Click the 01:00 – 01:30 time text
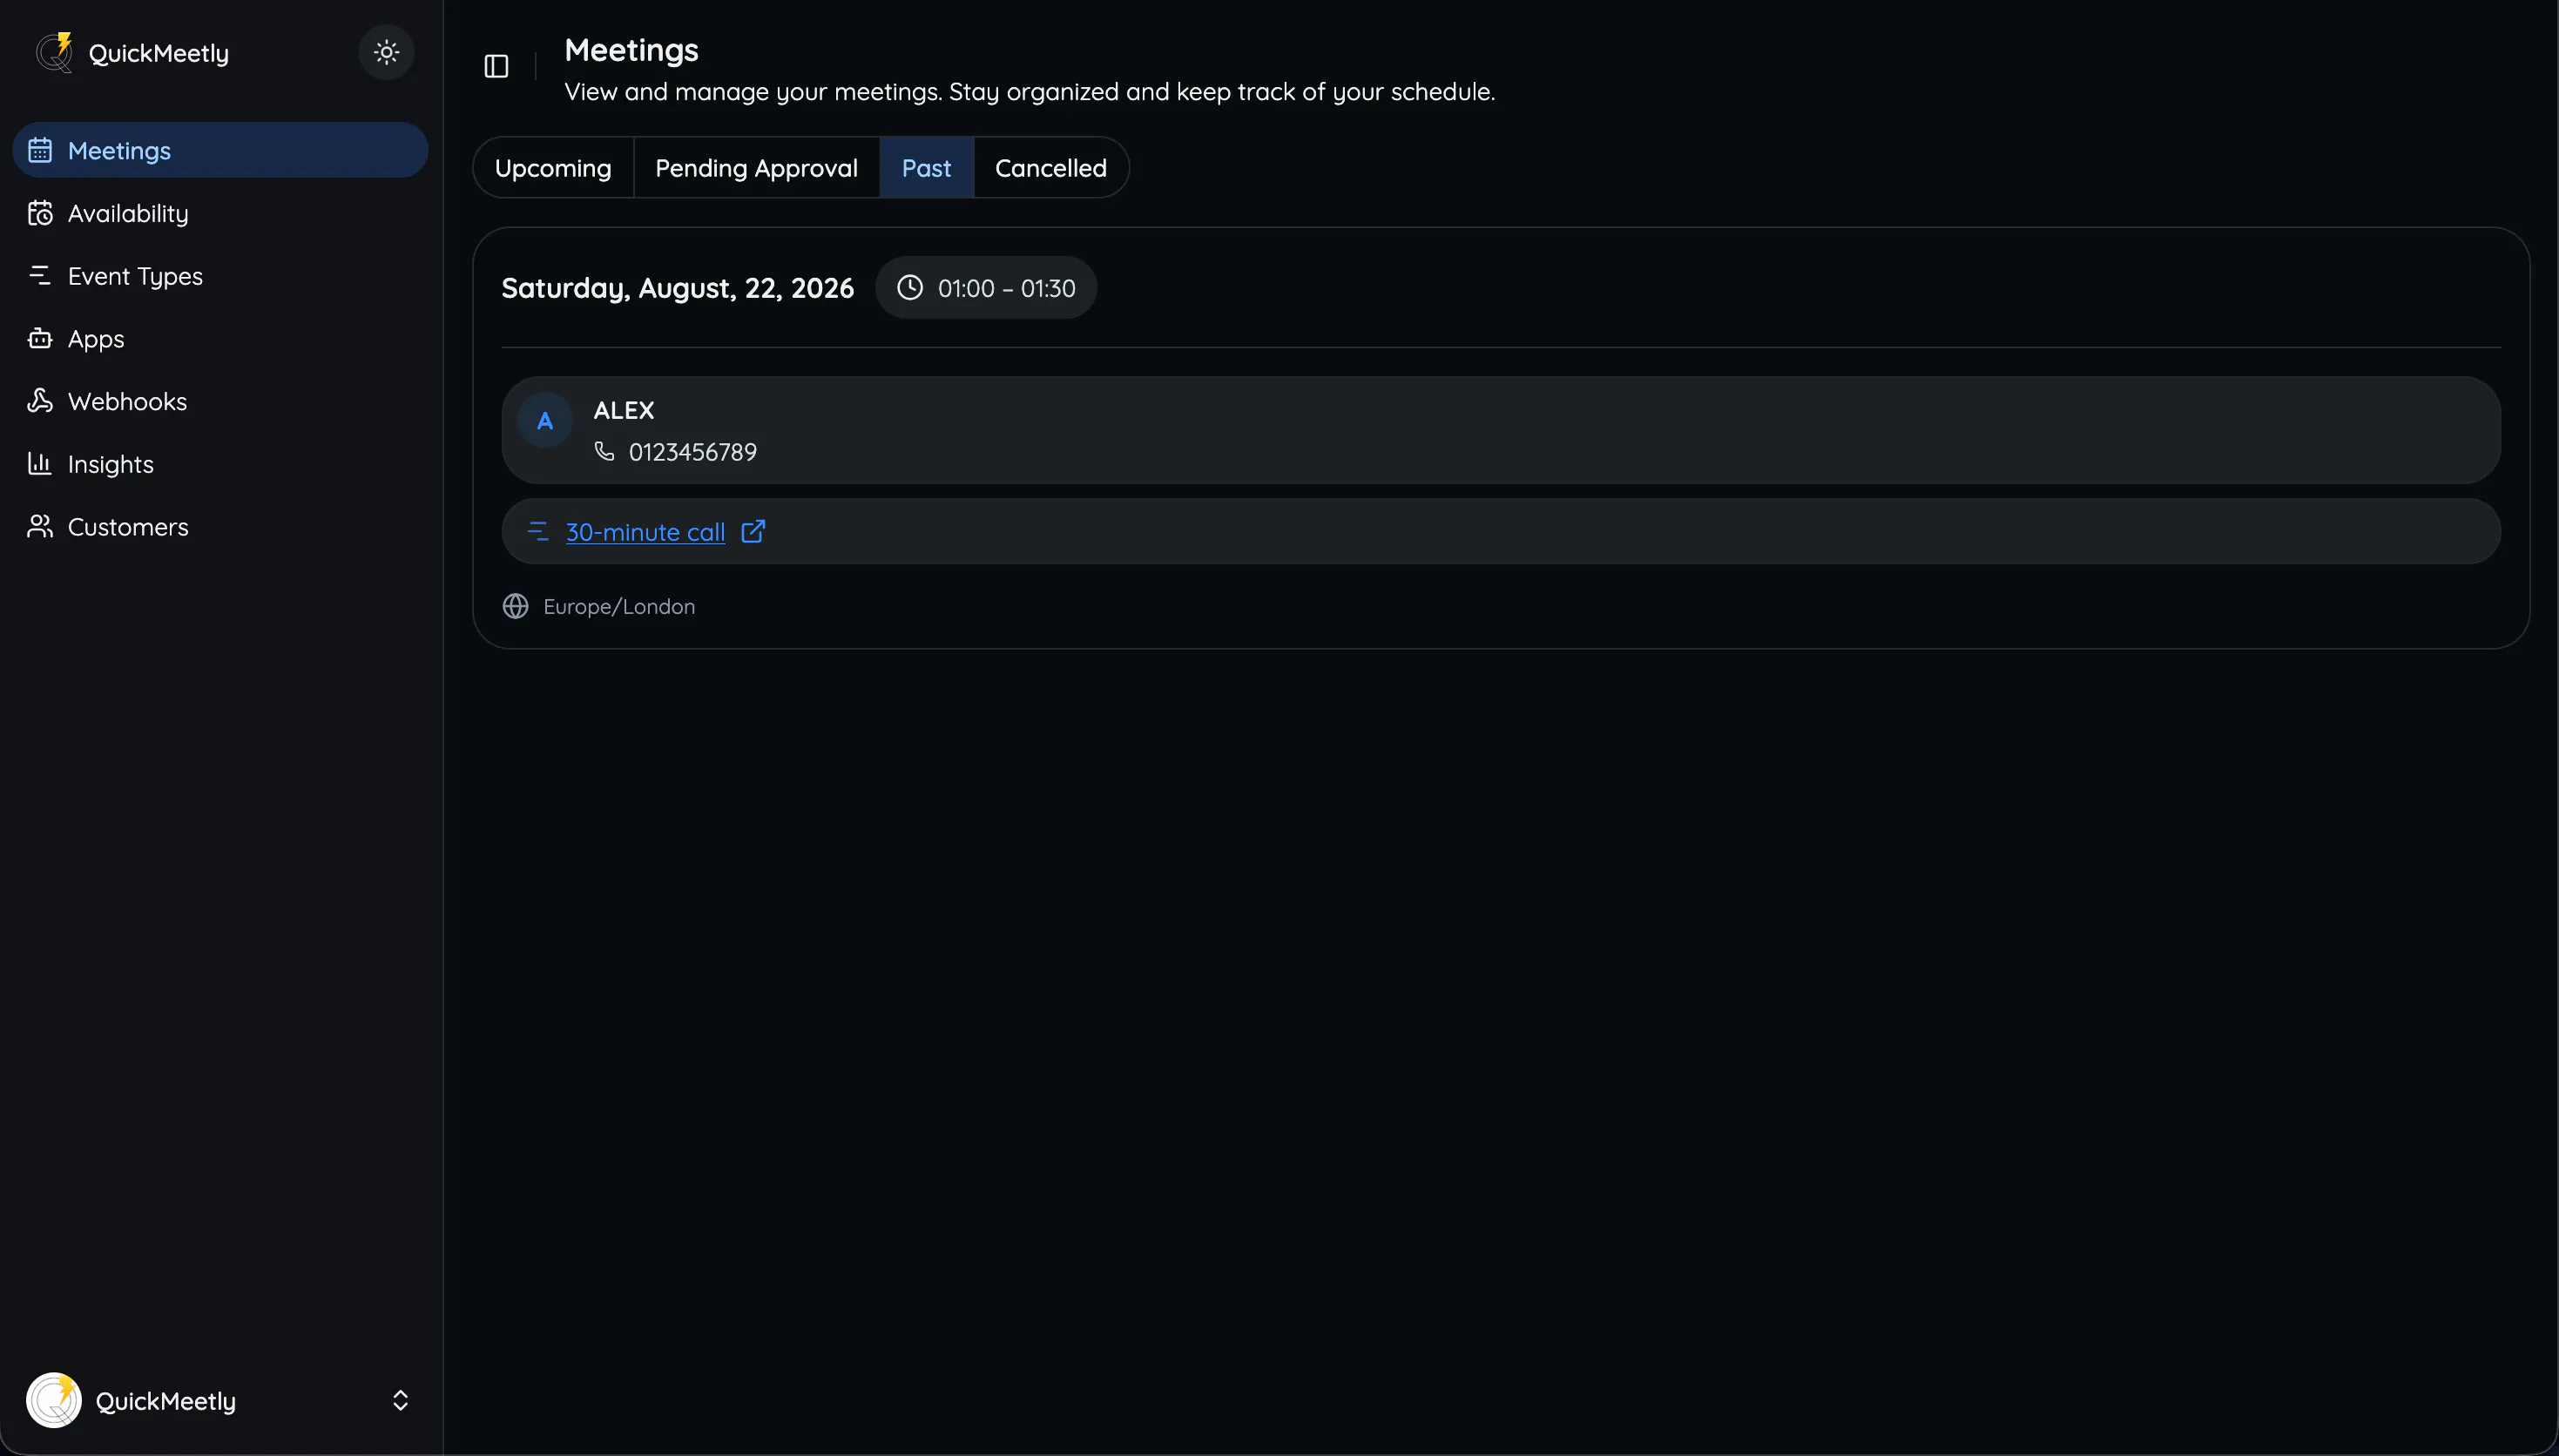 click(x=1007, y=288)
